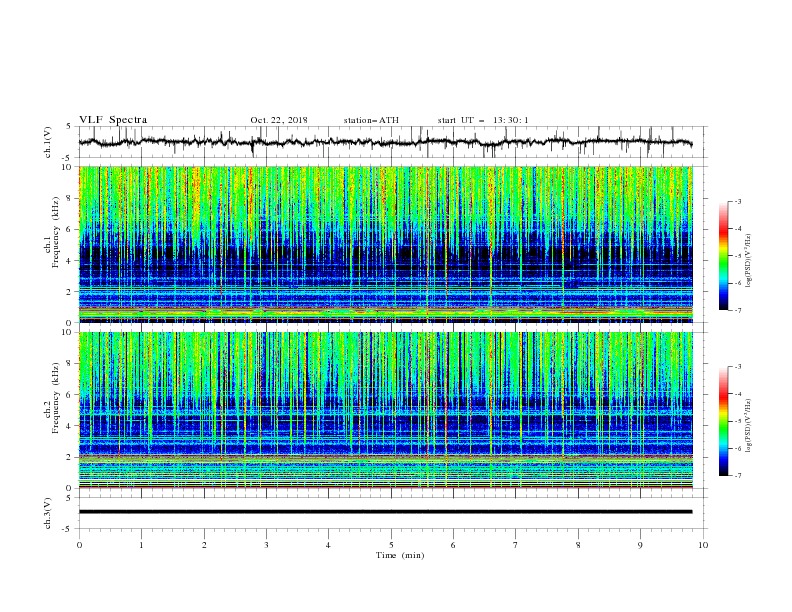Viewport: 792px width, 612px height.
Task: Click the "-3" label on ch.1 color bar
Action: pyautogui.click(x=738, y=201)
